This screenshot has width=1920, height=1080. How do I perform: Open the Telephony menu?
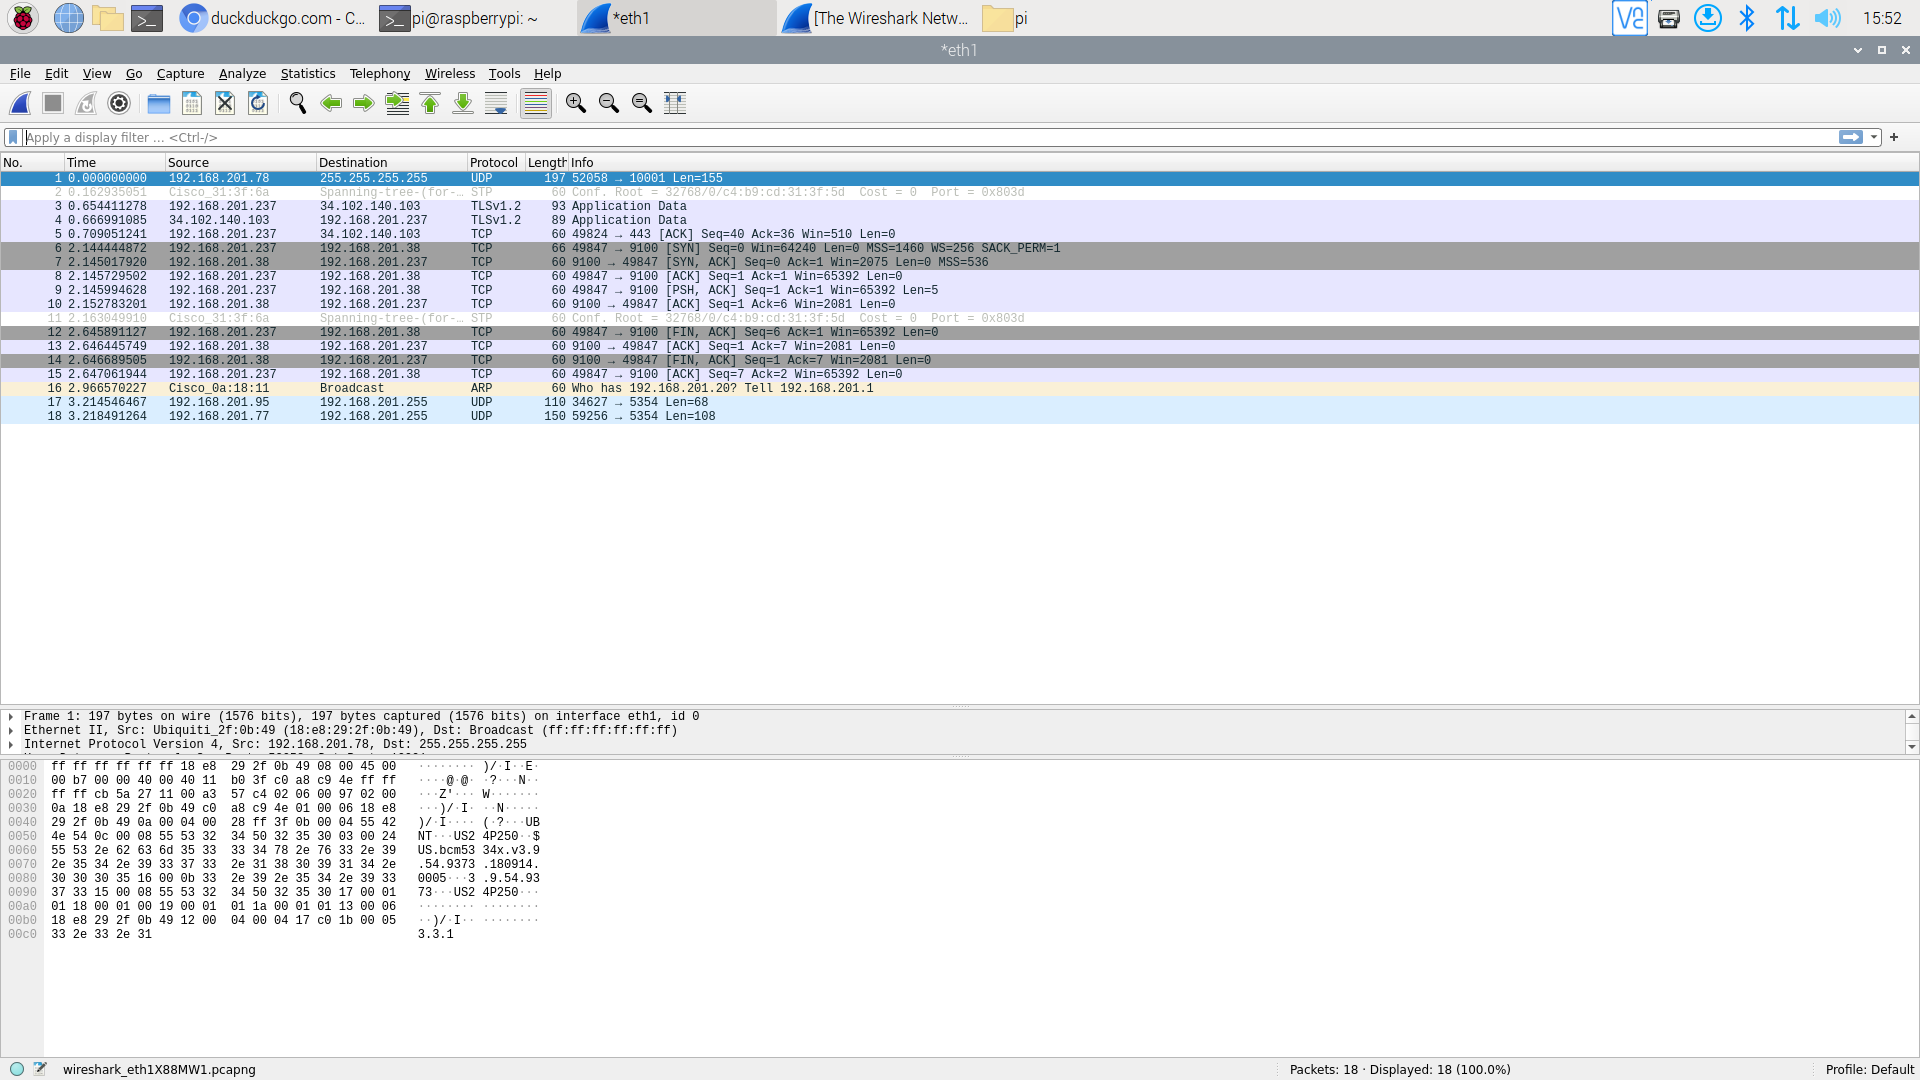379,73
